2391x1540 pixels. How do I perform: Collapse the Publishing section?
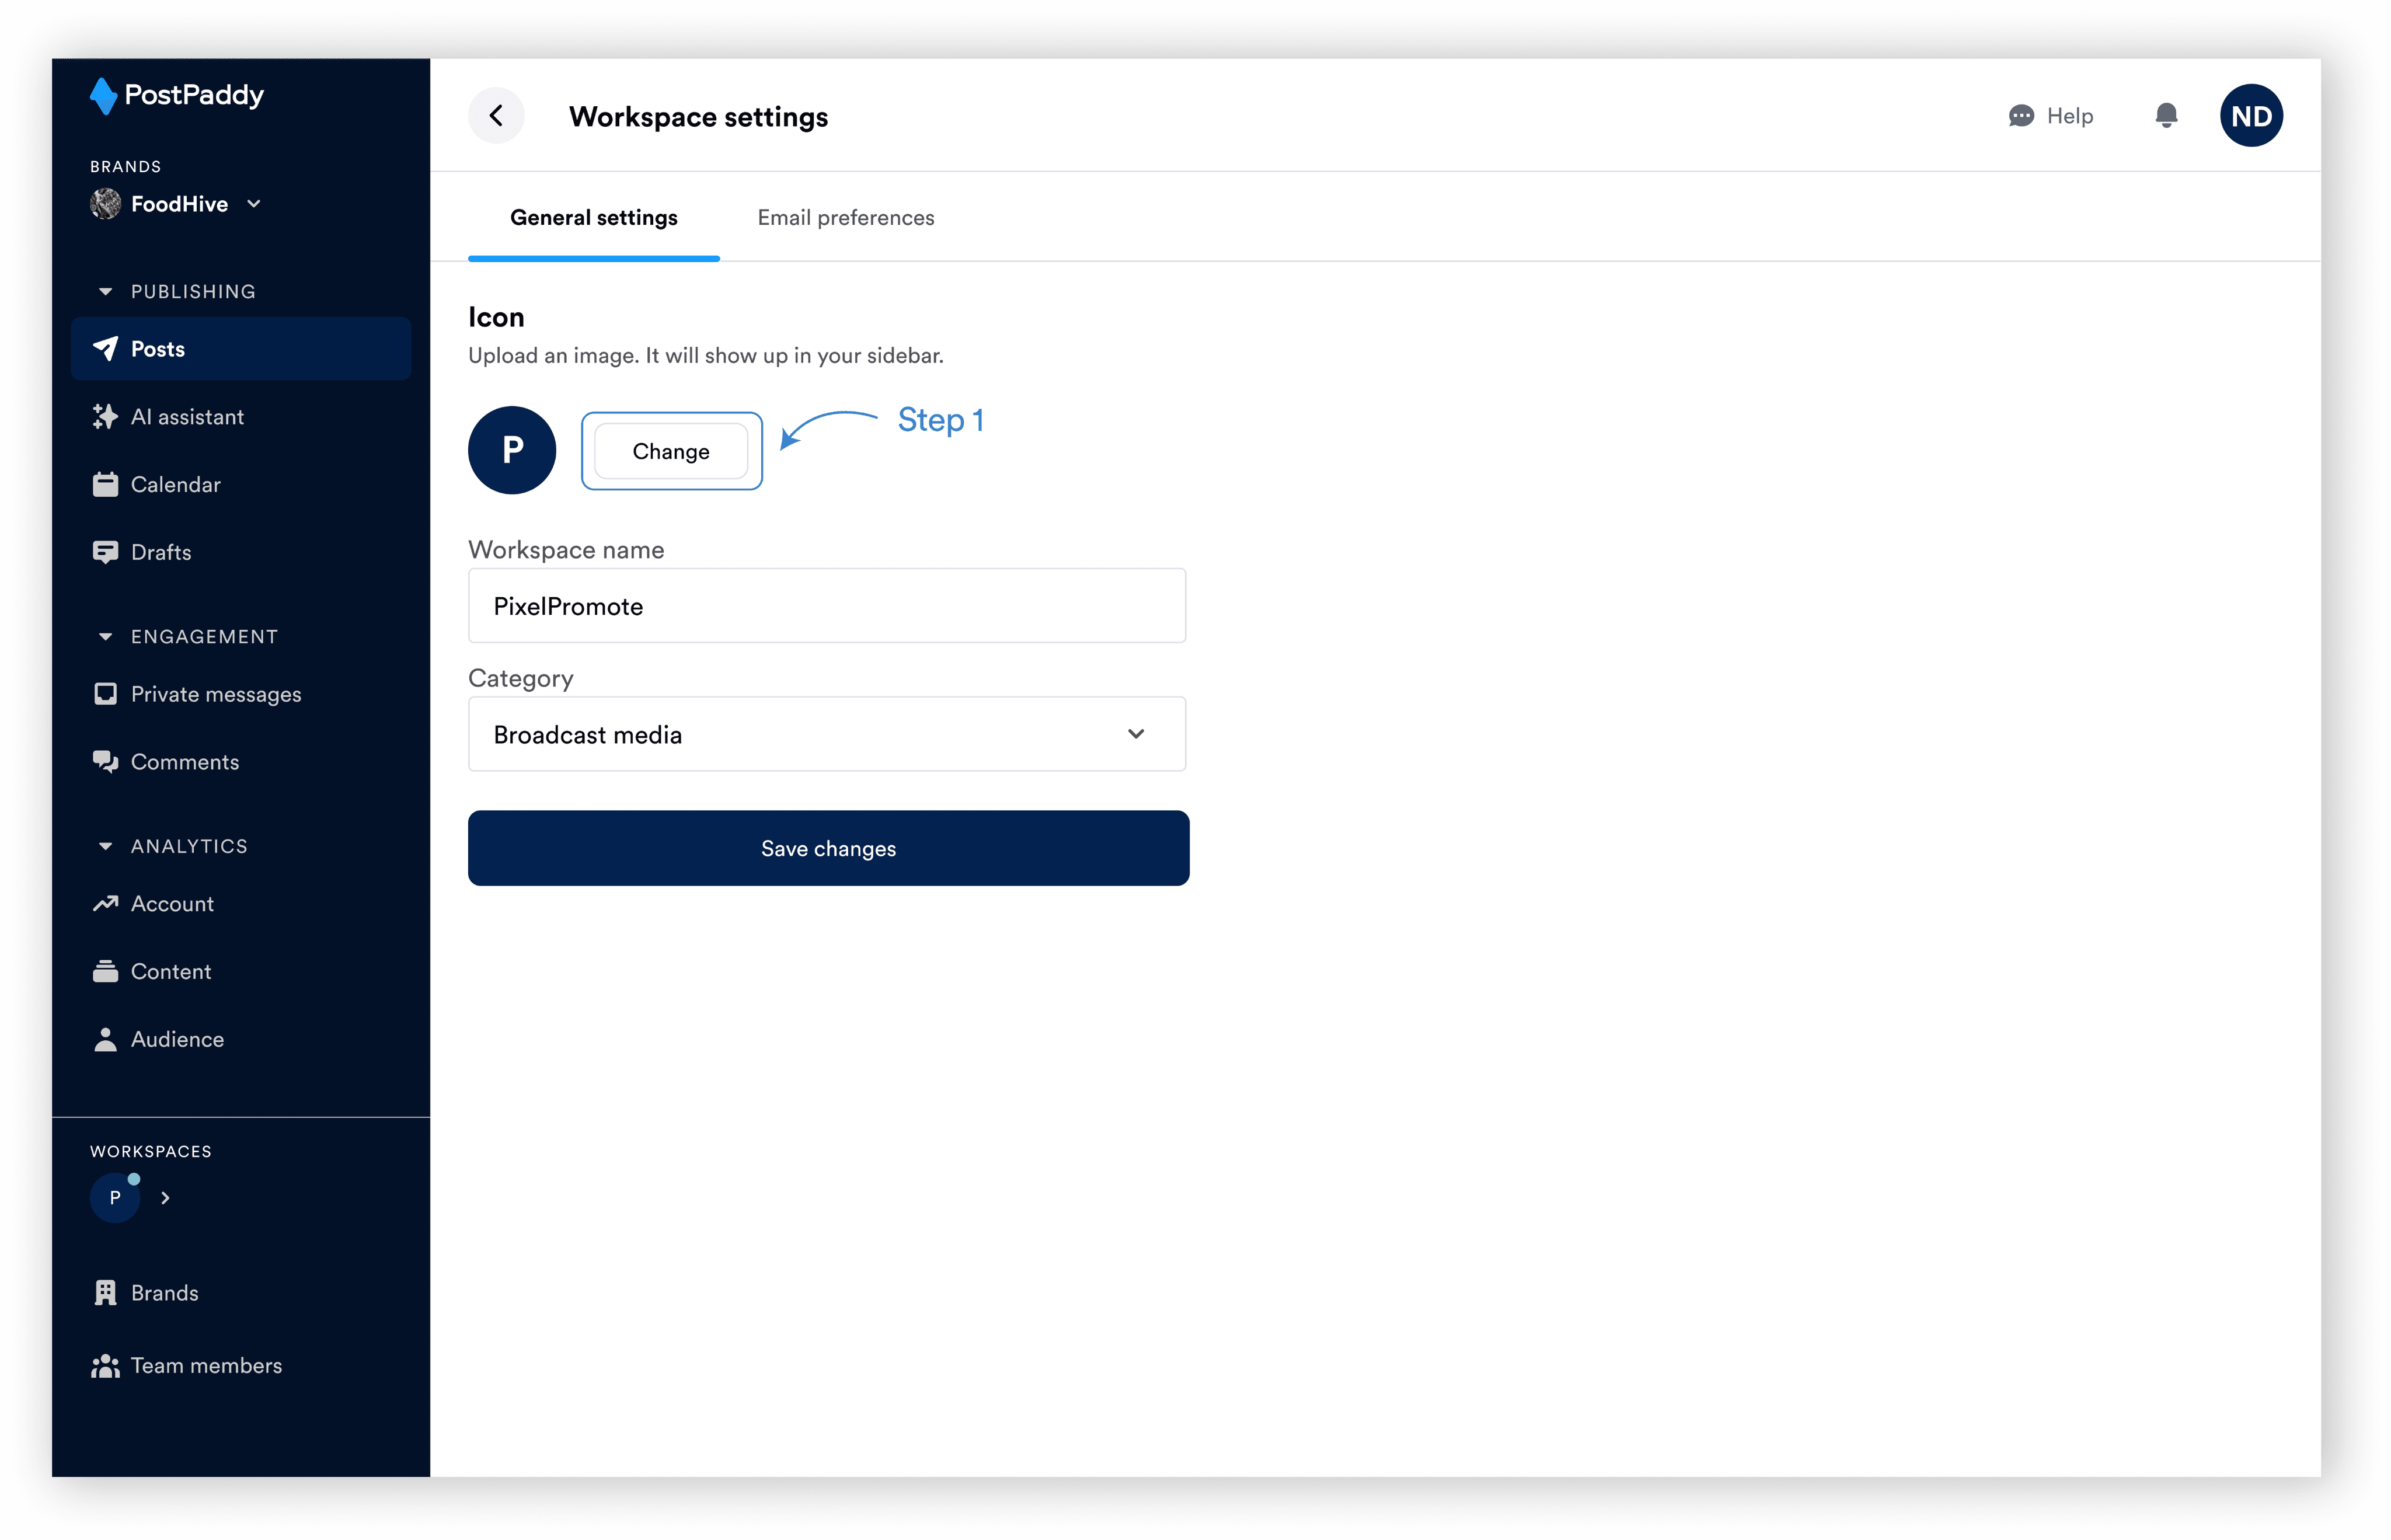pos(105,292)
